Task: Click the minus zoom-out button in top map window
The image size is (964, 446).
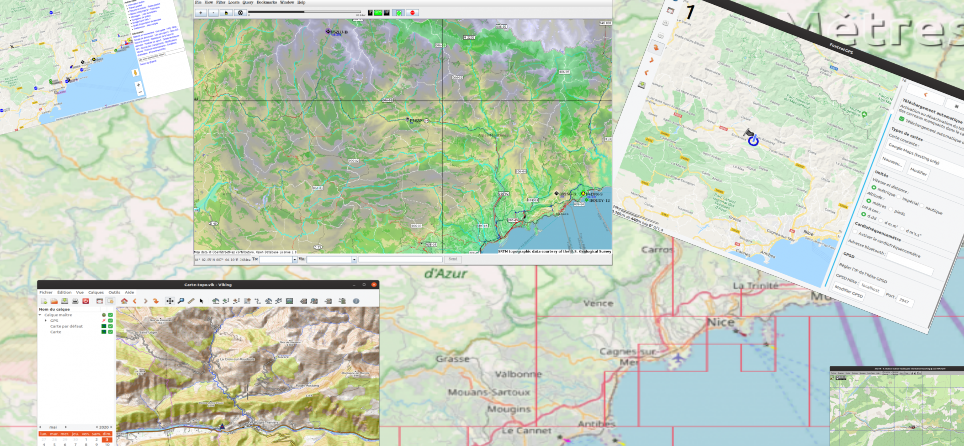Action: [x=213, y=12]
